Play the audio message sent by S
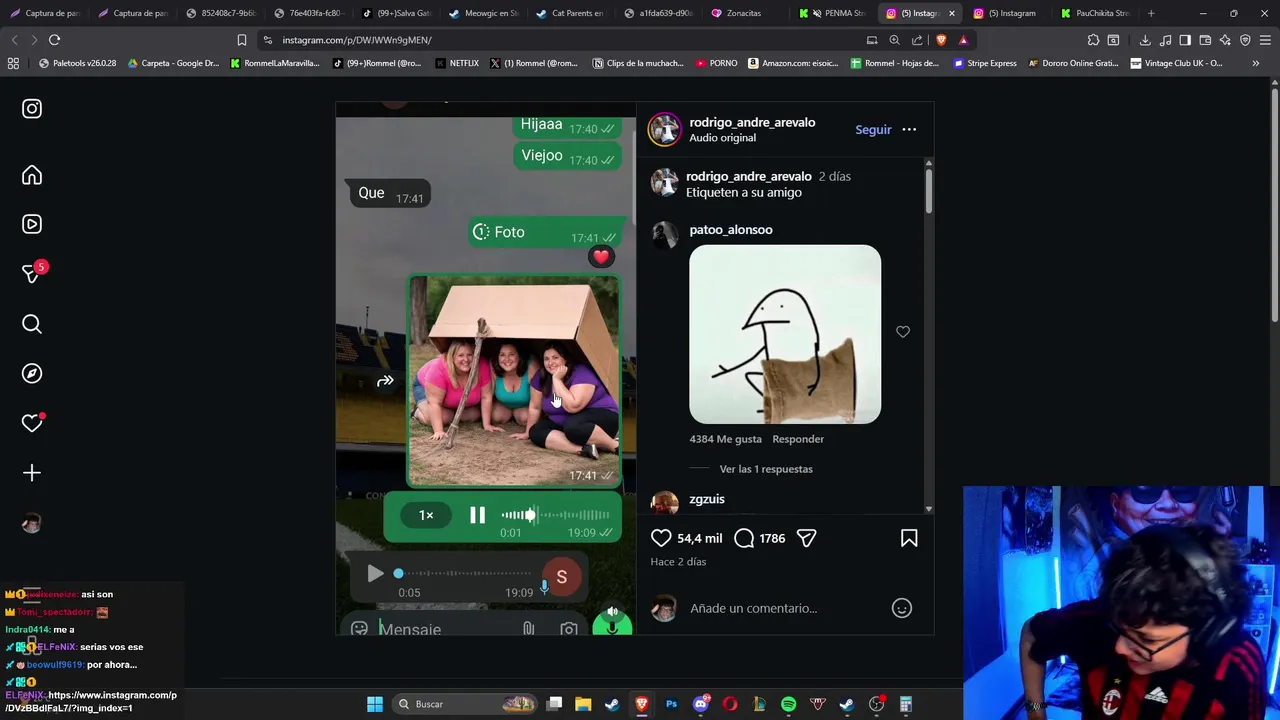The height and width of the screenshot is (720, 1280). pyautogui.click(x=375, y=574)
